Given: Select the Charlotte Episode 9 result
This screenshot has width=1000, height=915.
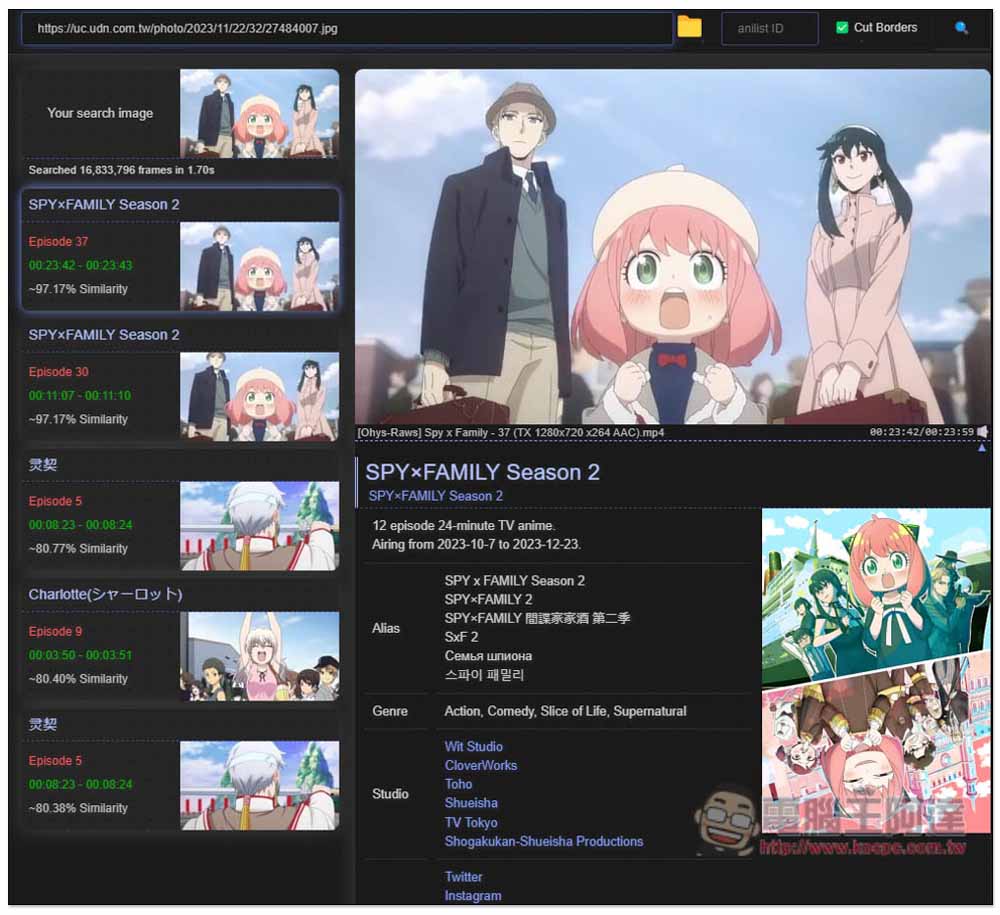Looking at the screenshot, I should pyautogui.click(x=180, y=641).
